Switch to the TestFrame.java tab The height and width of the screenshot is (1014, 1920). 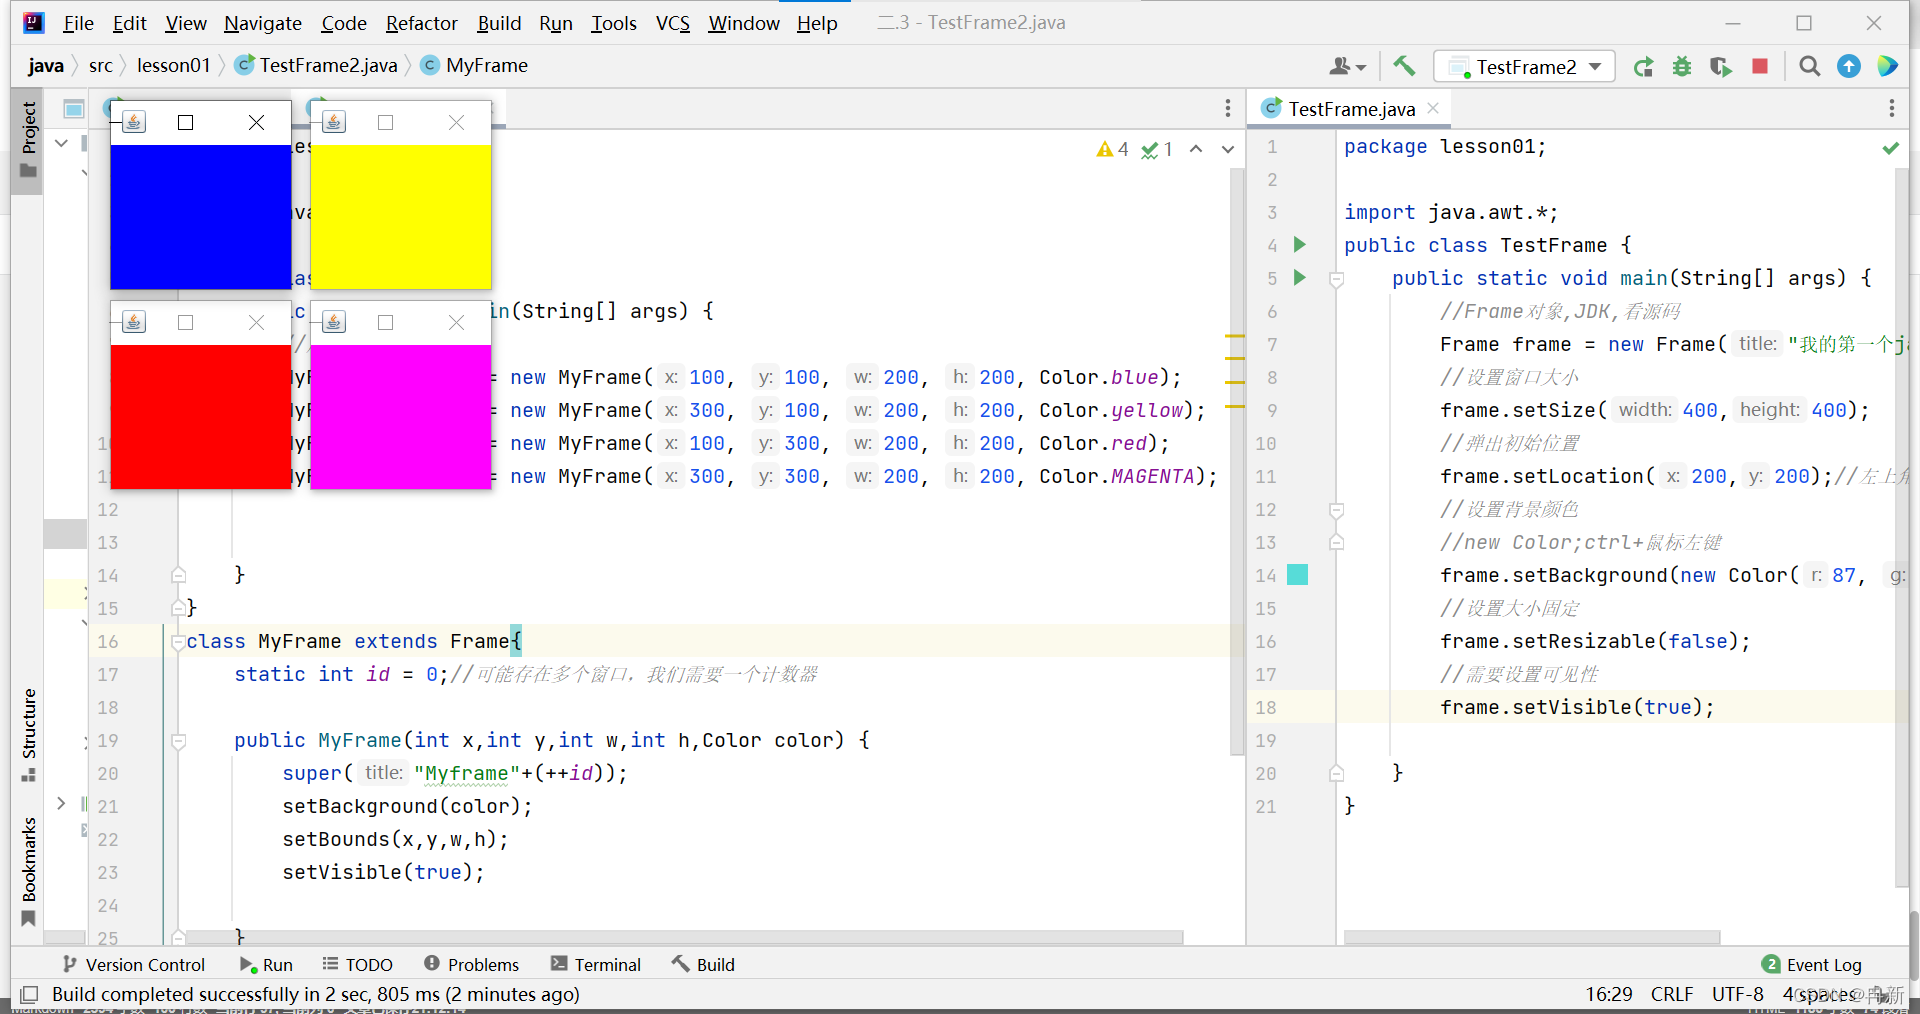[1351, 108]
